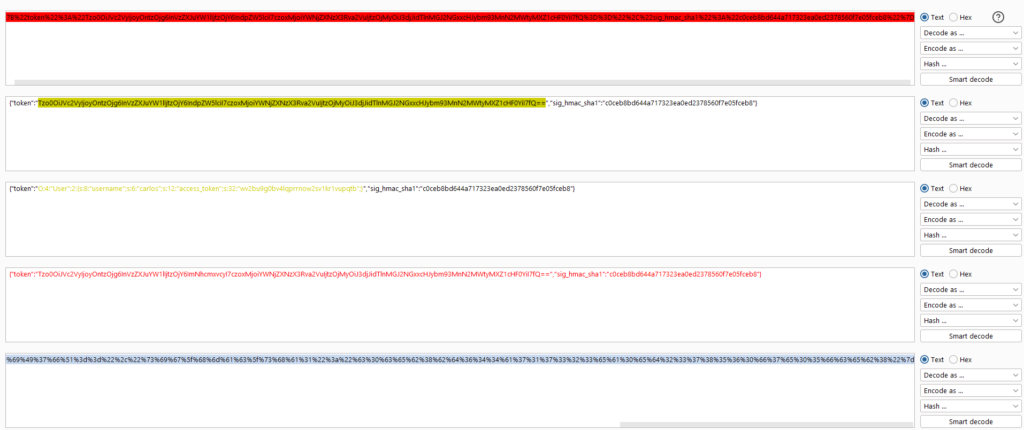Select Text radio for the %69%49 percent-encoded row
Viewport: 1024px width, 430px height.
(925, 359)
